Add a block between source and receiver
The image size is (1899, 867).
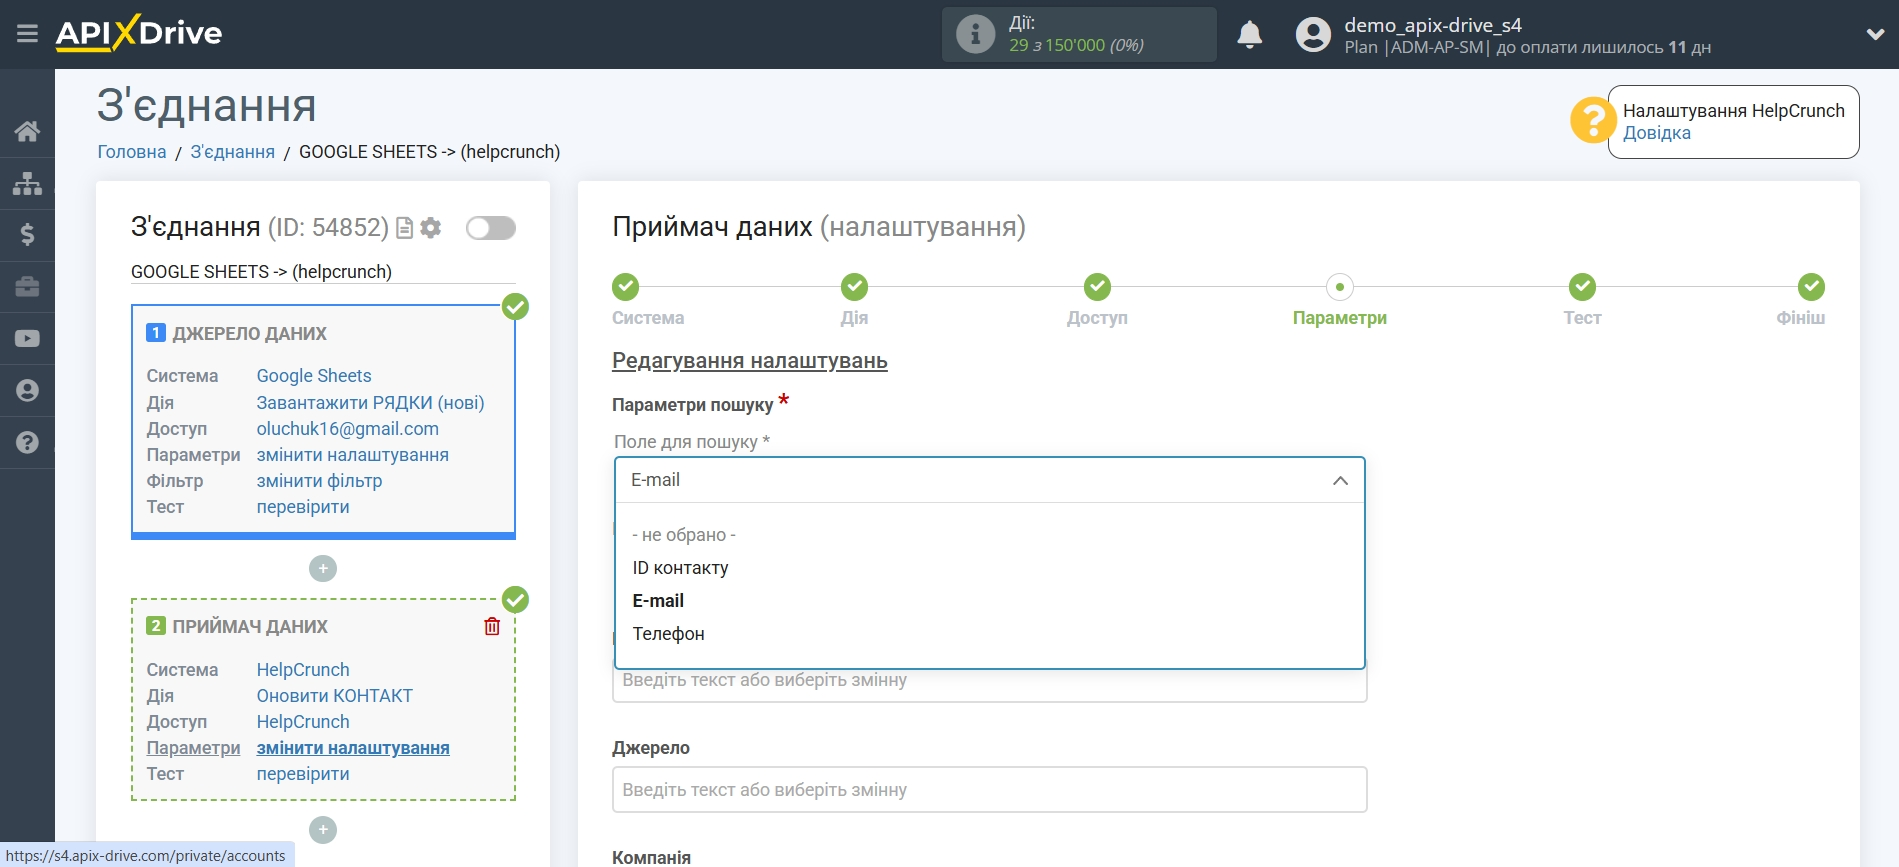(x=323, y=569)
